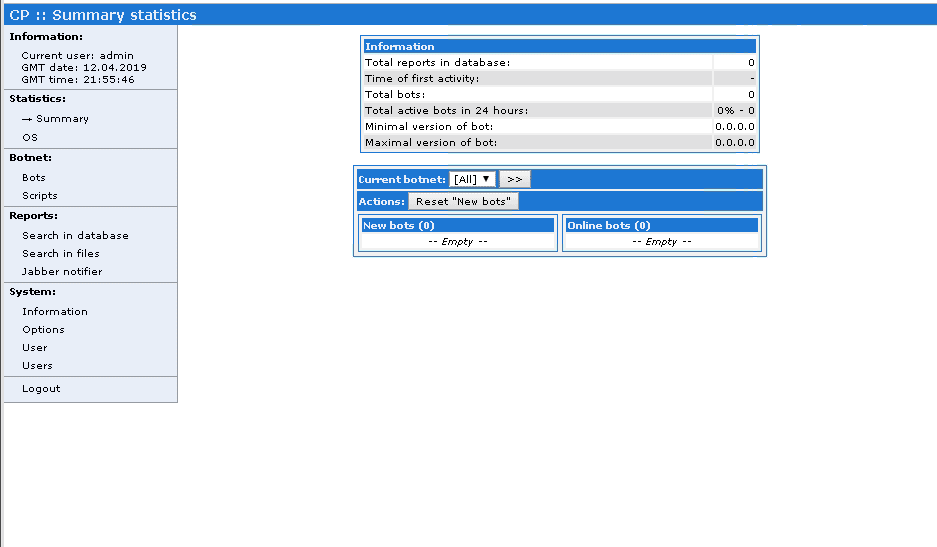This screenshot has height=547, width=937.
Task: Open the Summary statistics page
Action: (62, 119)
